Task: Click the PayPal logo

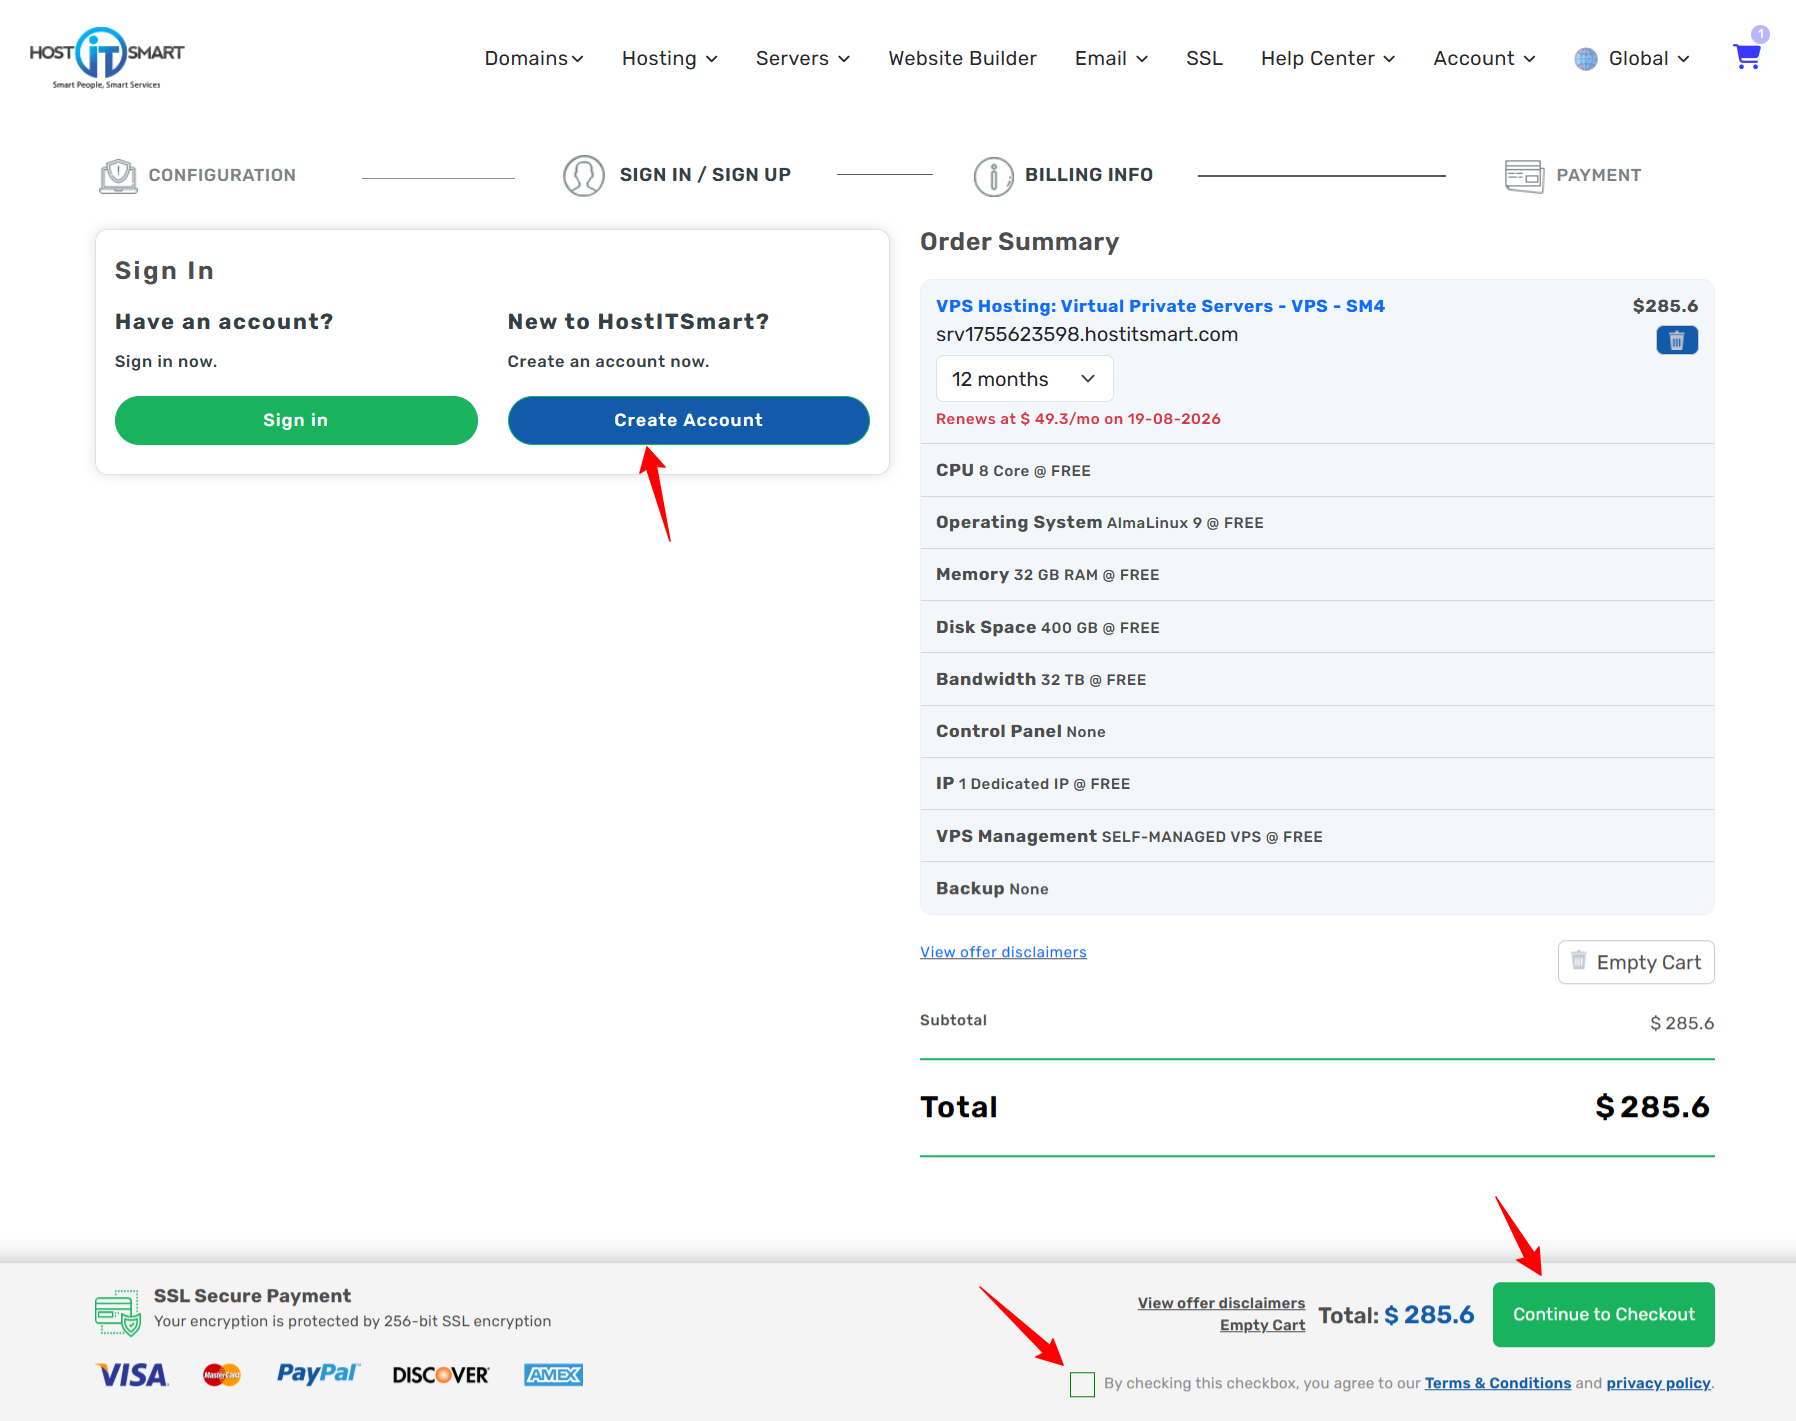Action: [x=317, y=1374]
